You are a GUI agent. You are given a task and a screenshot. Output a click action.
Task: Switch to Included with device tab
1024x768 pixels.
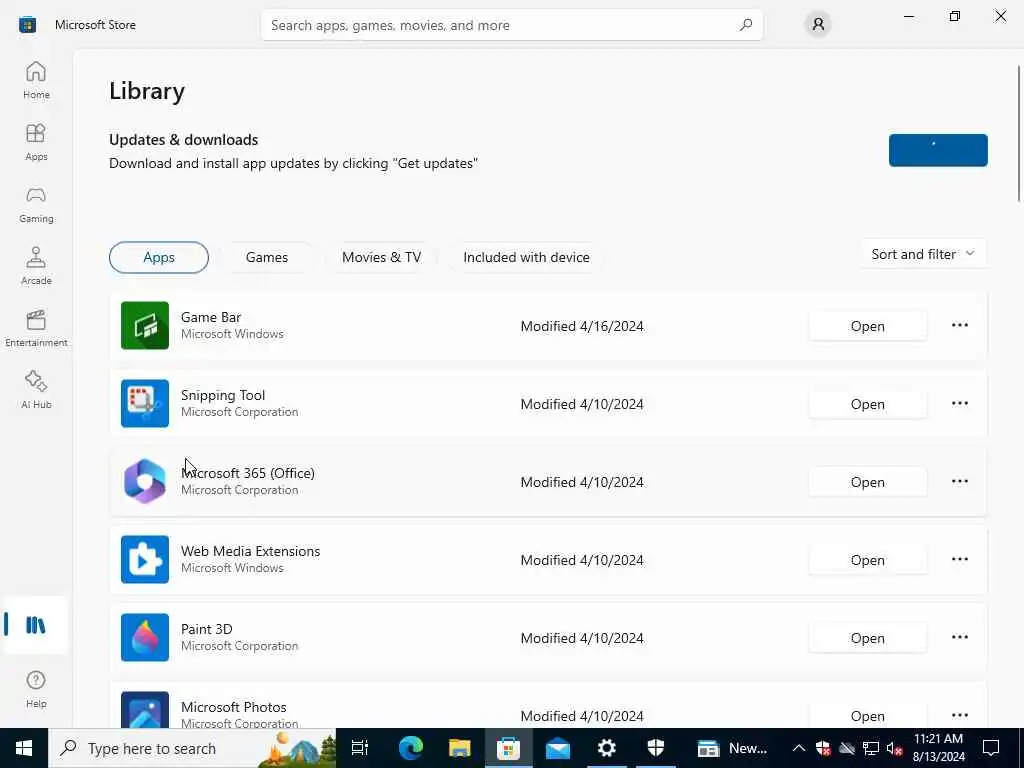click(x=526, y=257)
